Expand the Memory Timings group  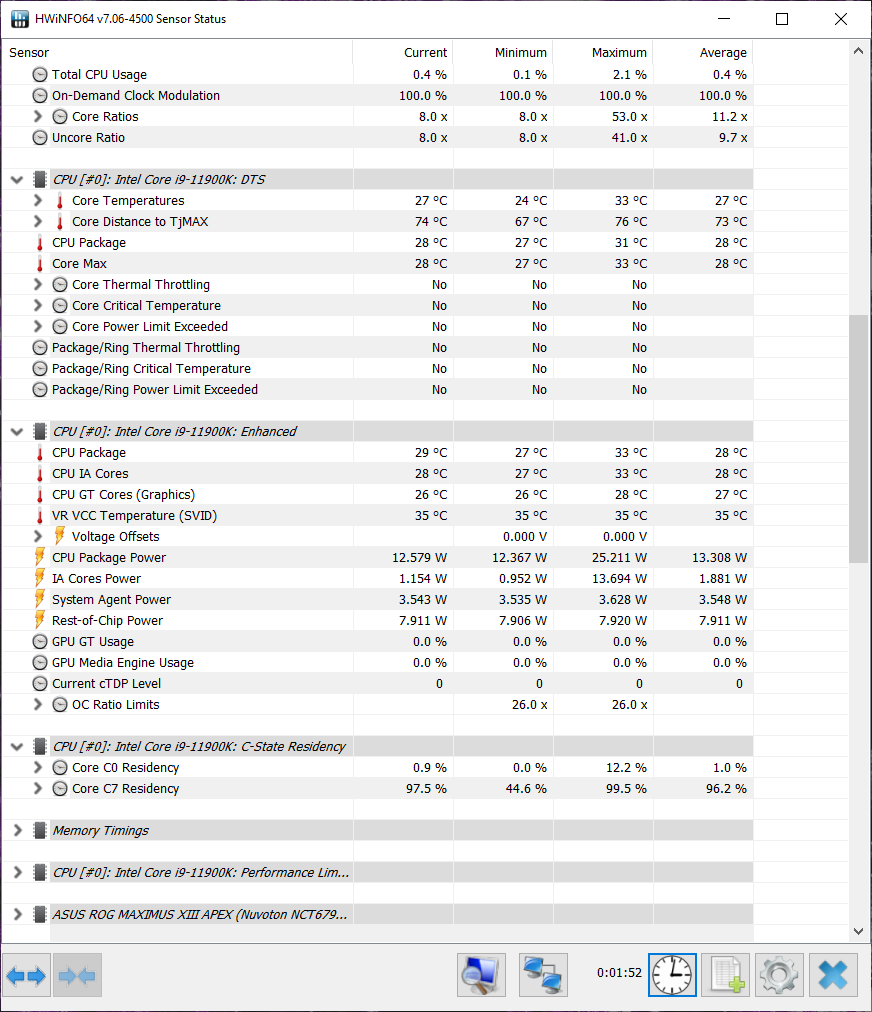(17, 831)
